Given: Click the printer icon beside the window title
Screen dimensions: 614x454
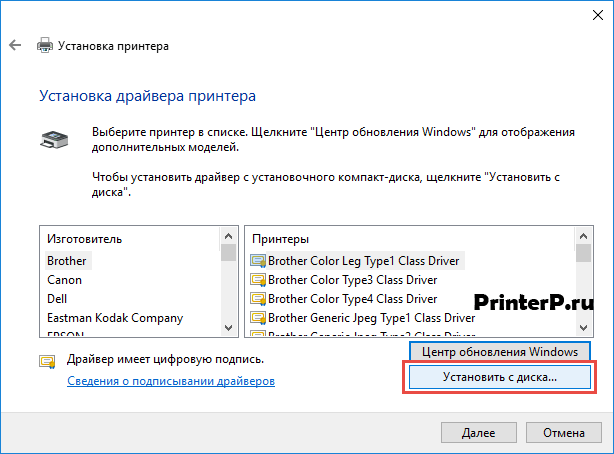Looking at the screenshot, I should pyautogui.click(x=45, y=46).
